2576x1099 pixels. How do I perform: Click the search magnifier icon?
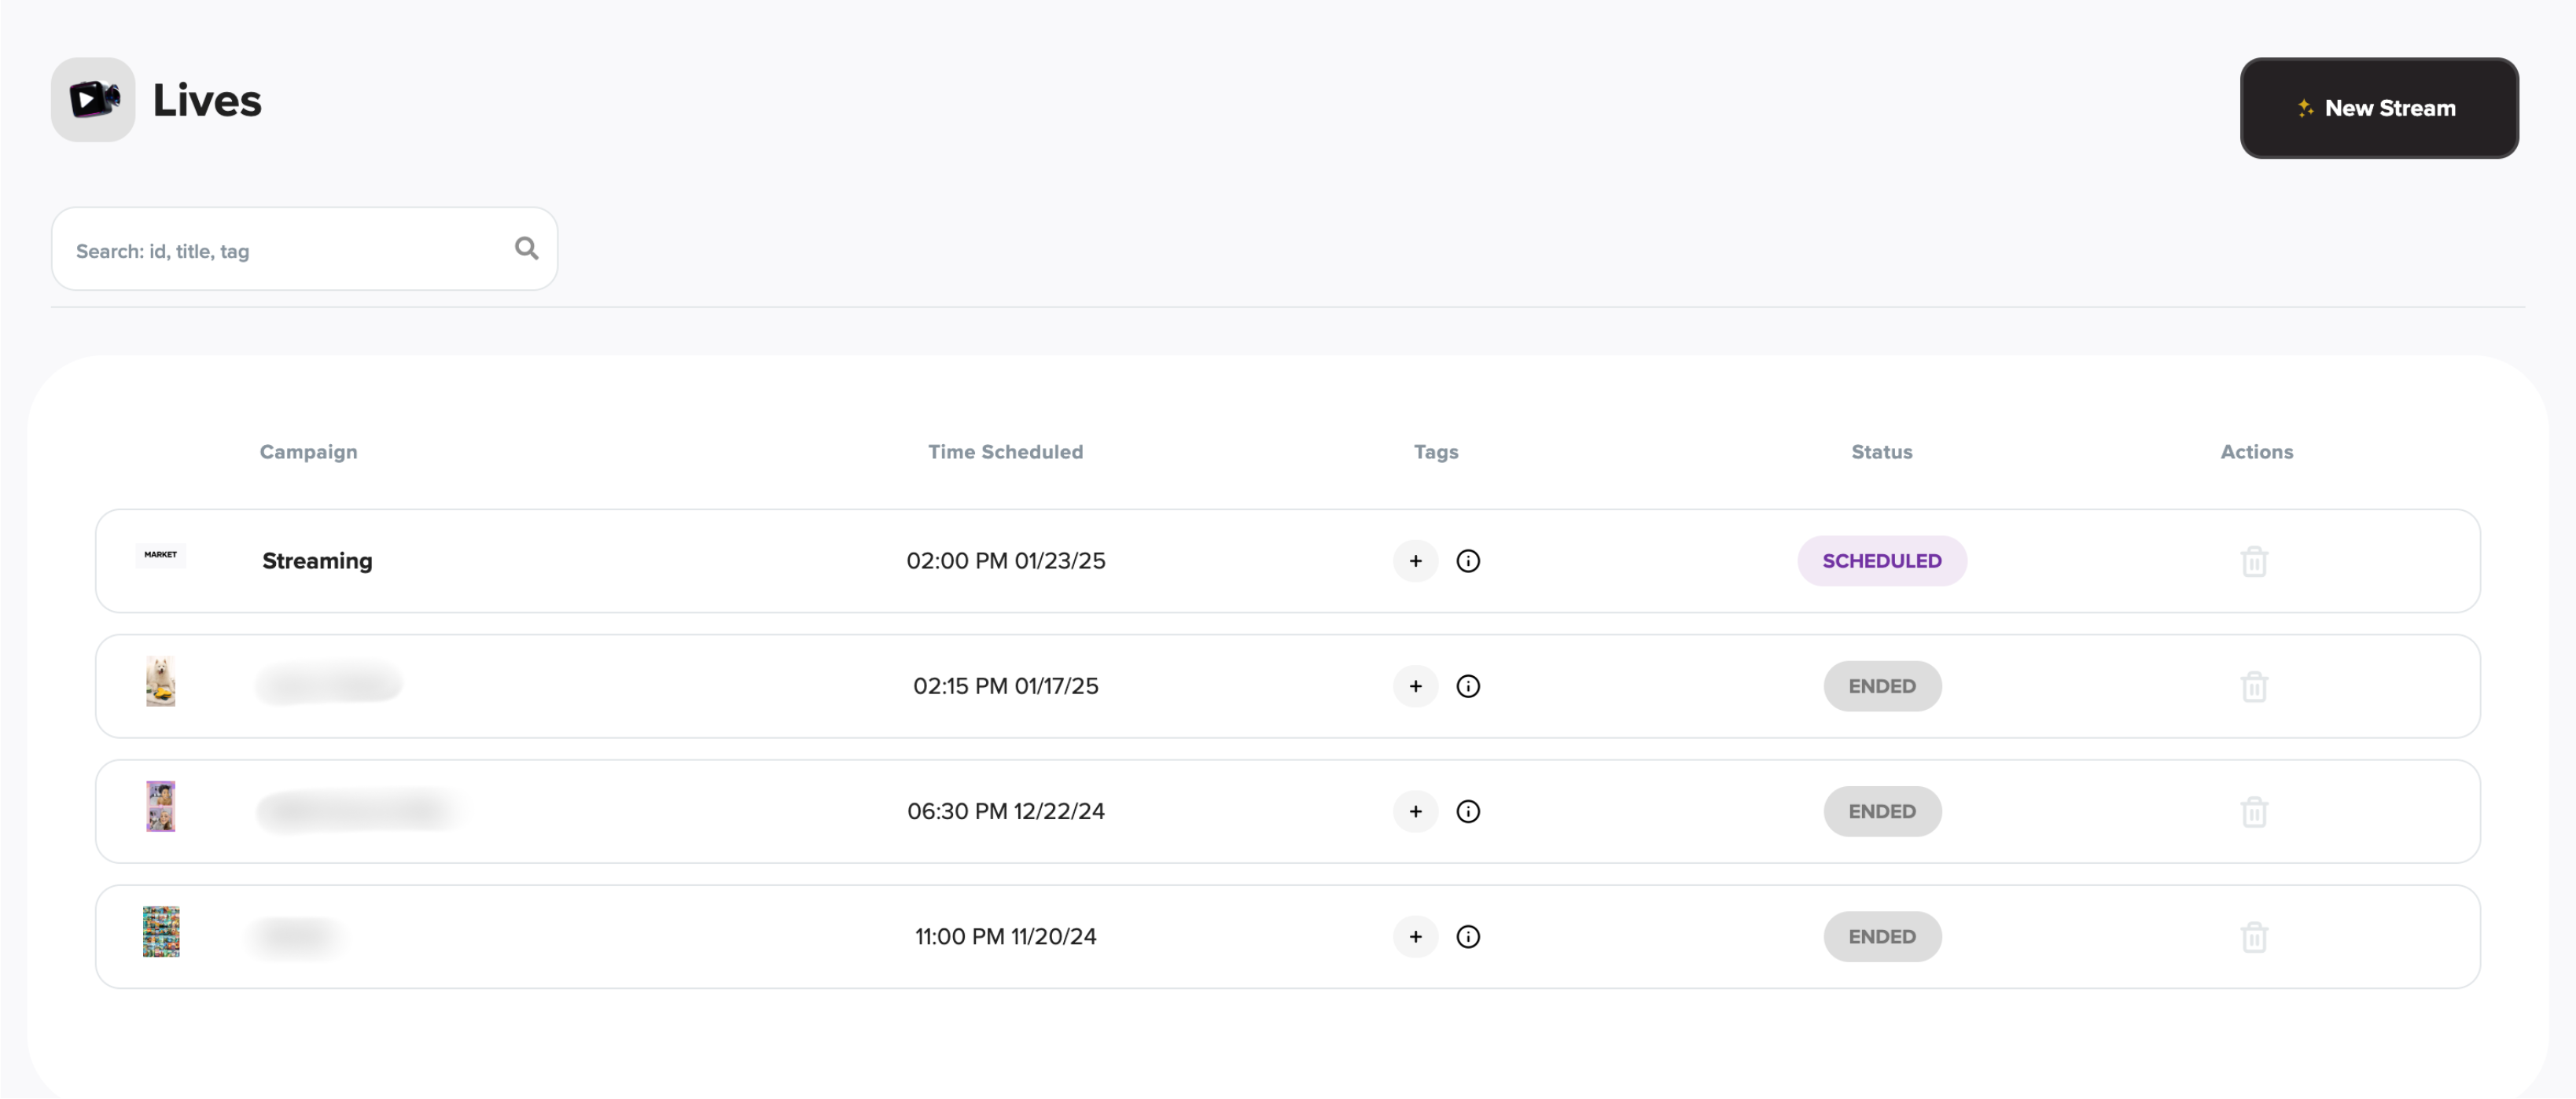pos(526,248)
